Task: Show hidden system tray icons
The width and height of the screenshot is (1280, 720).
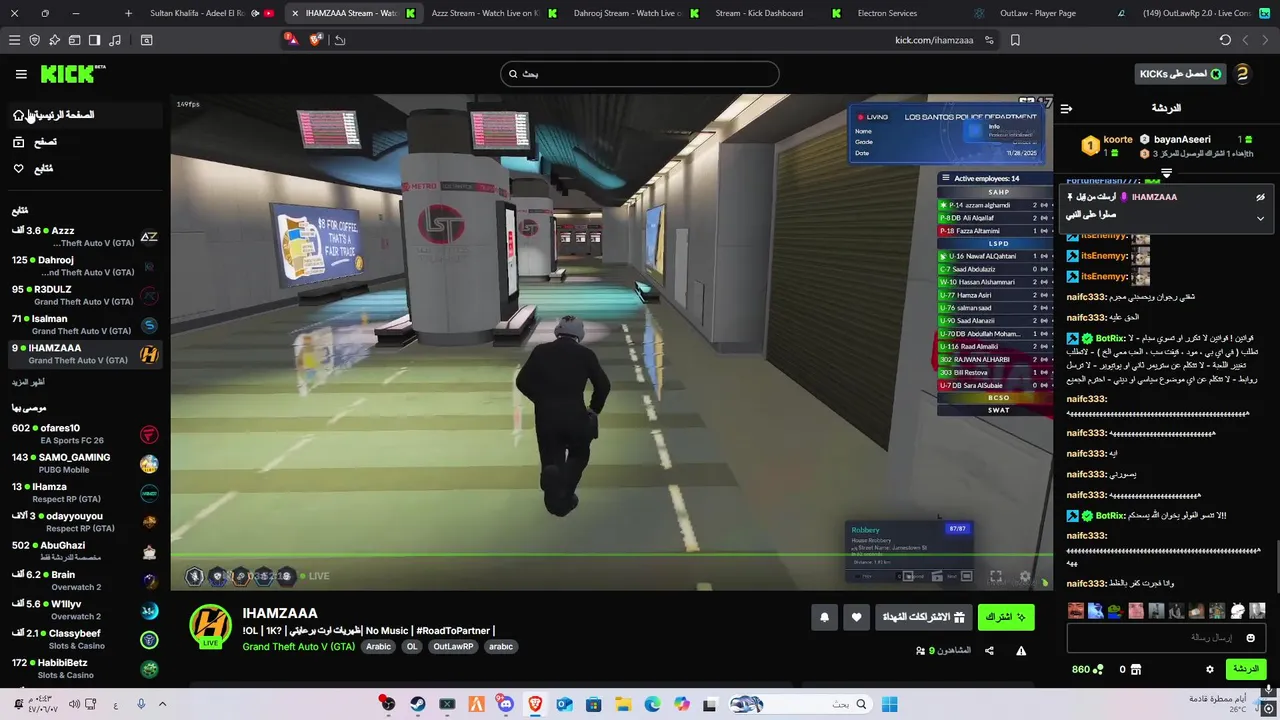Action: [x=162, y=704]
